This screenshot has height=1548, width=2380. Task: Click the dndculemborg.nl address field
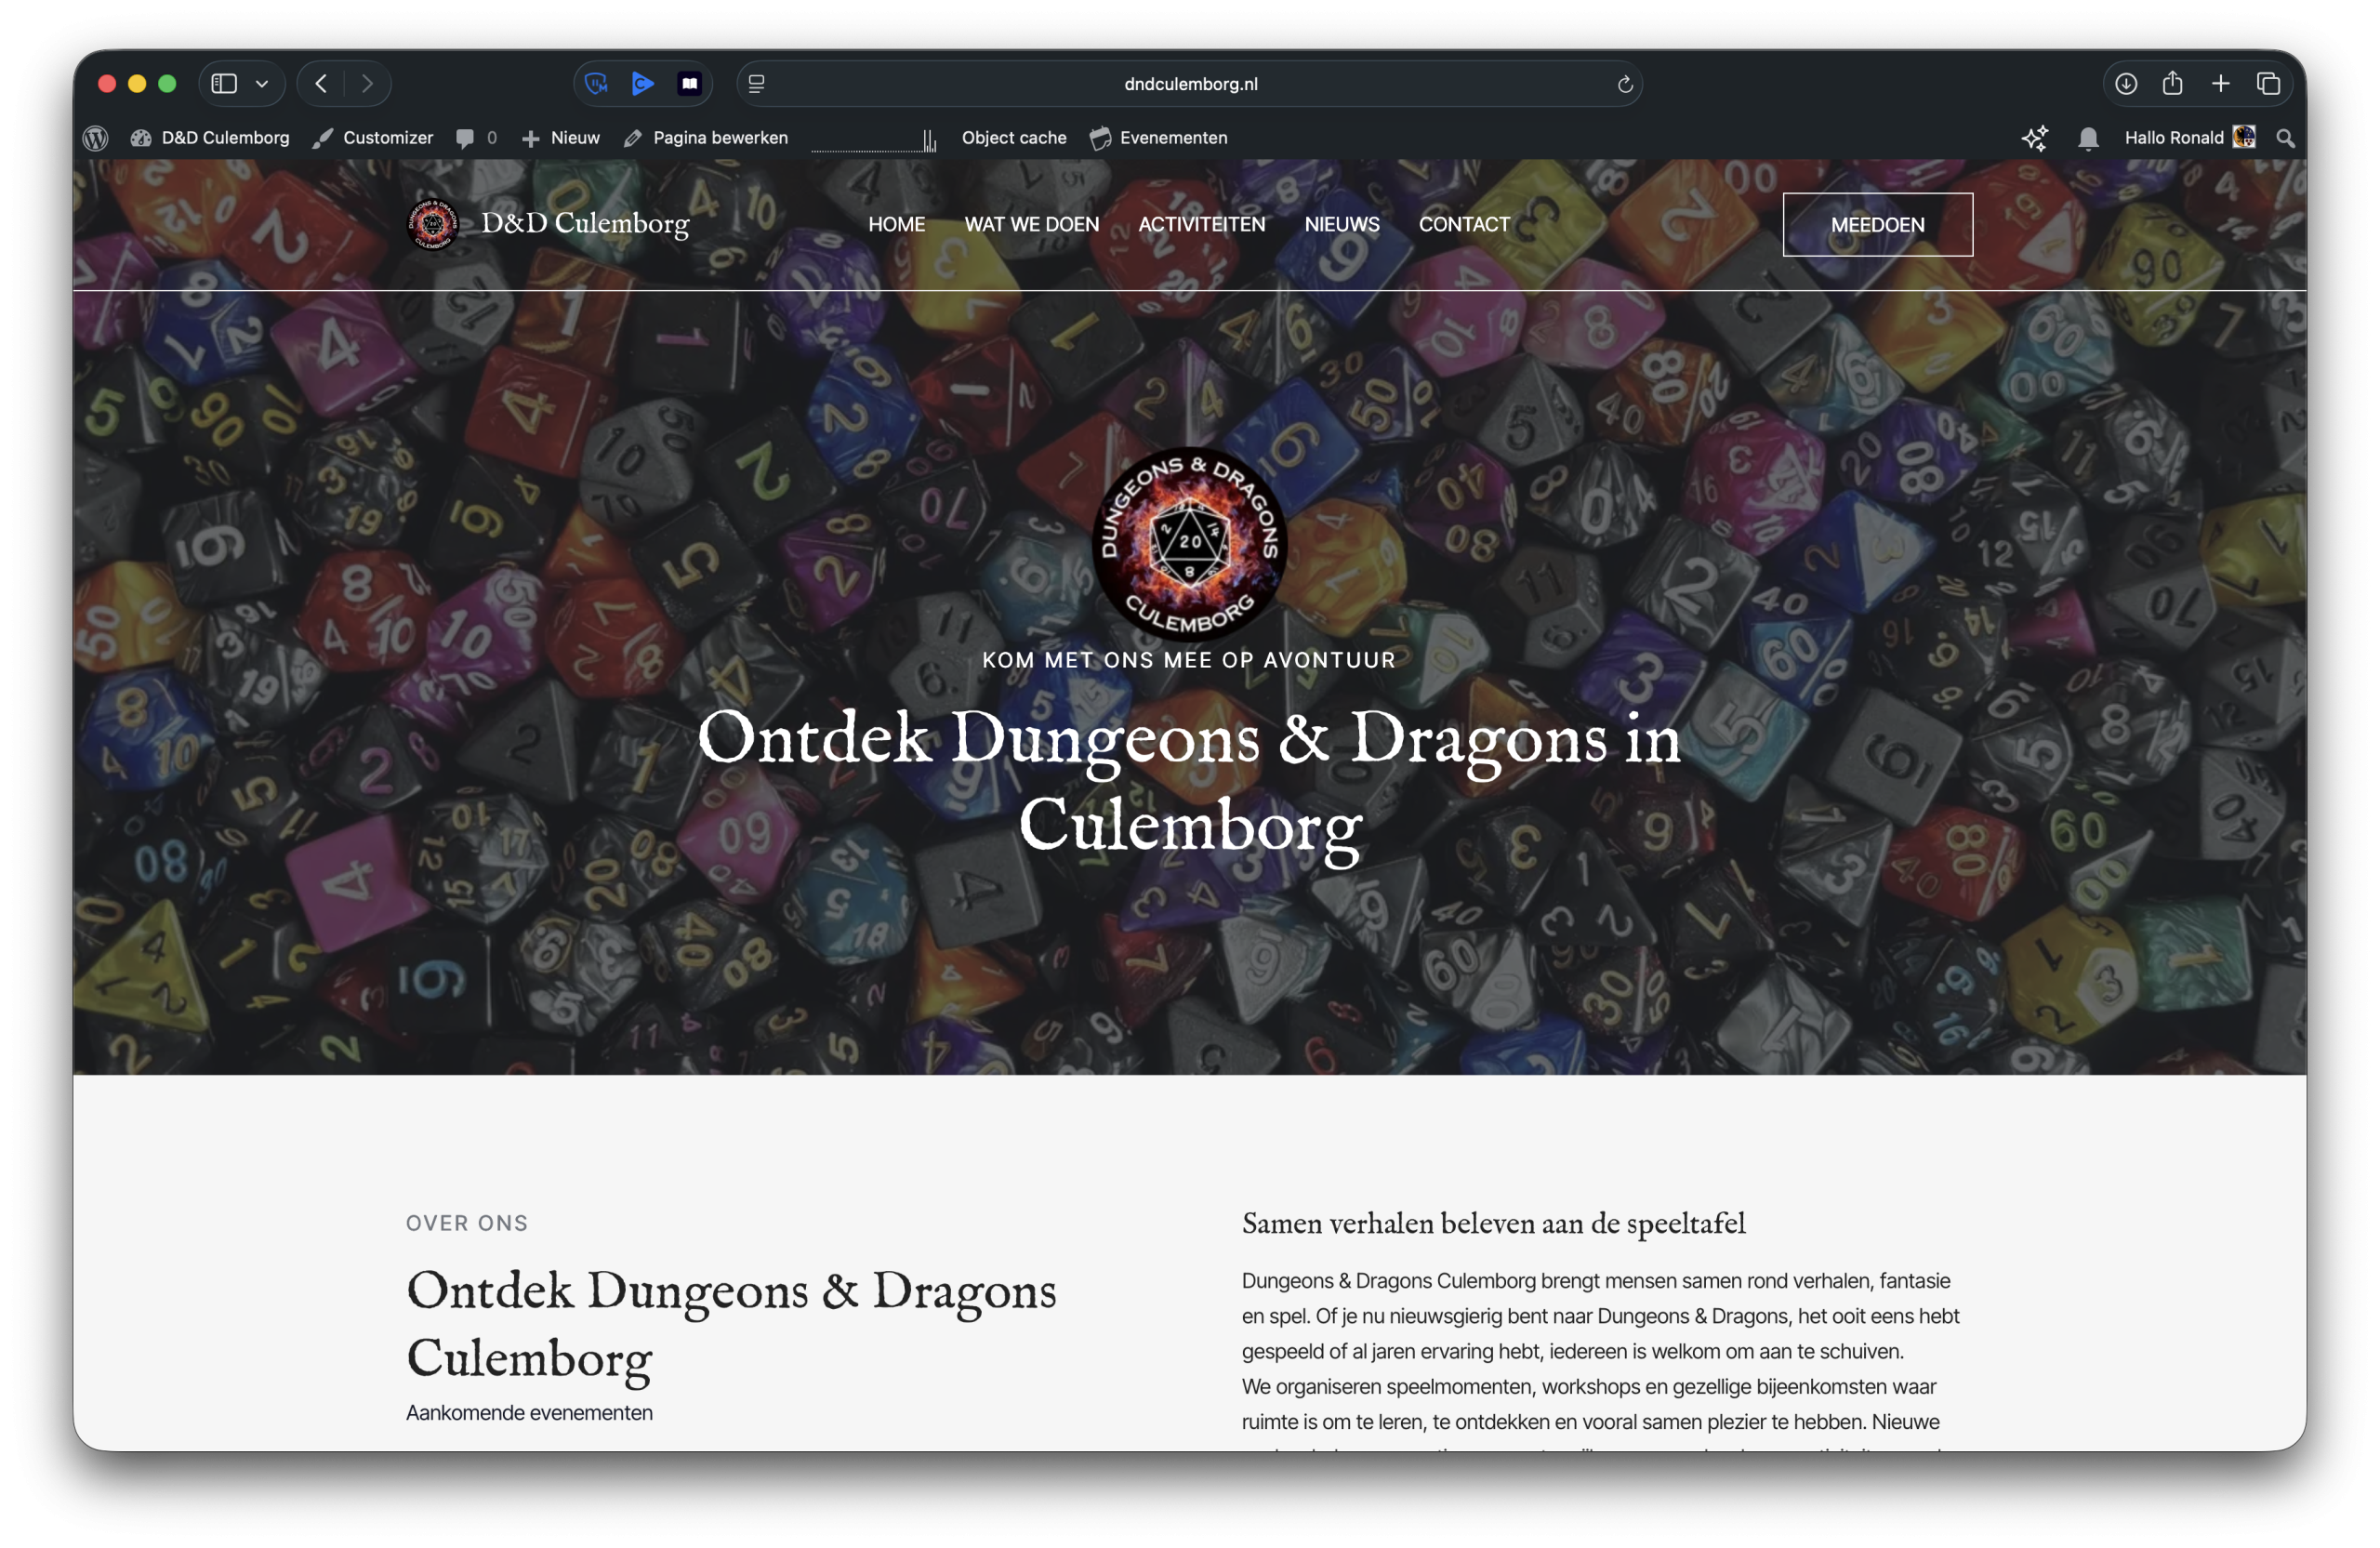(1190, 84)
